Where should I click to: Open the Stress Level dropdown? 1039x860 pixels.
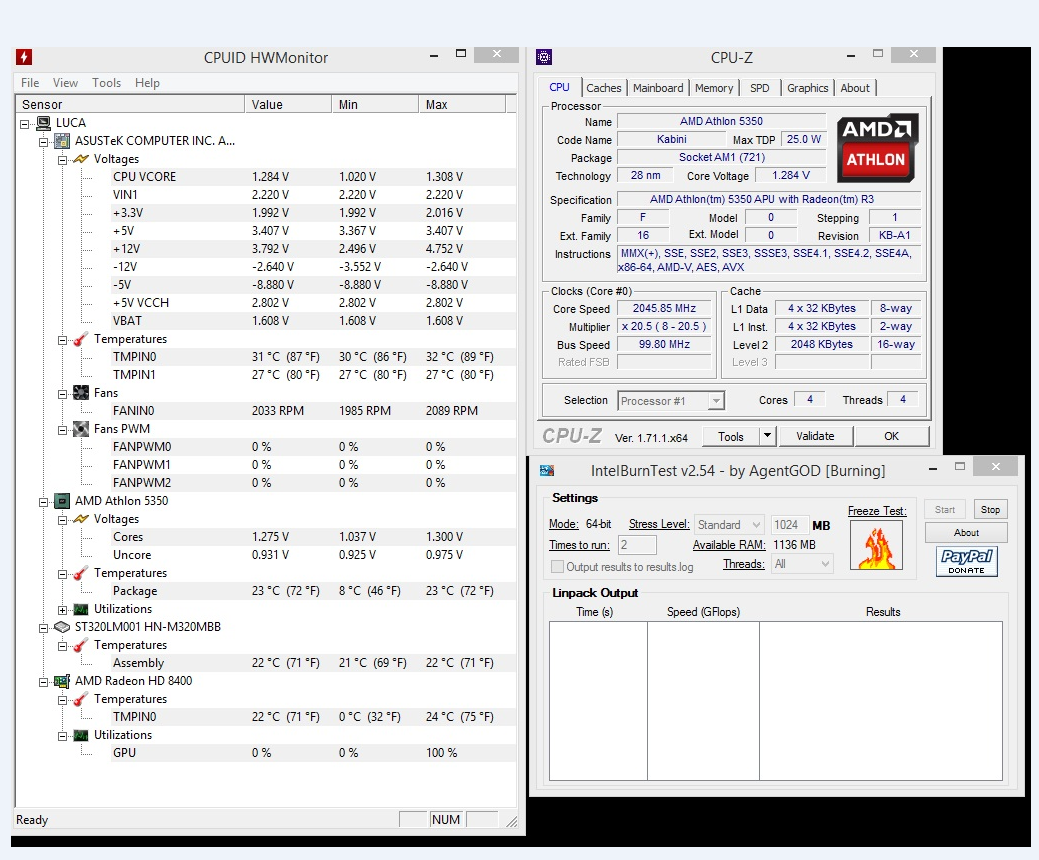click(x=729, y=525)
